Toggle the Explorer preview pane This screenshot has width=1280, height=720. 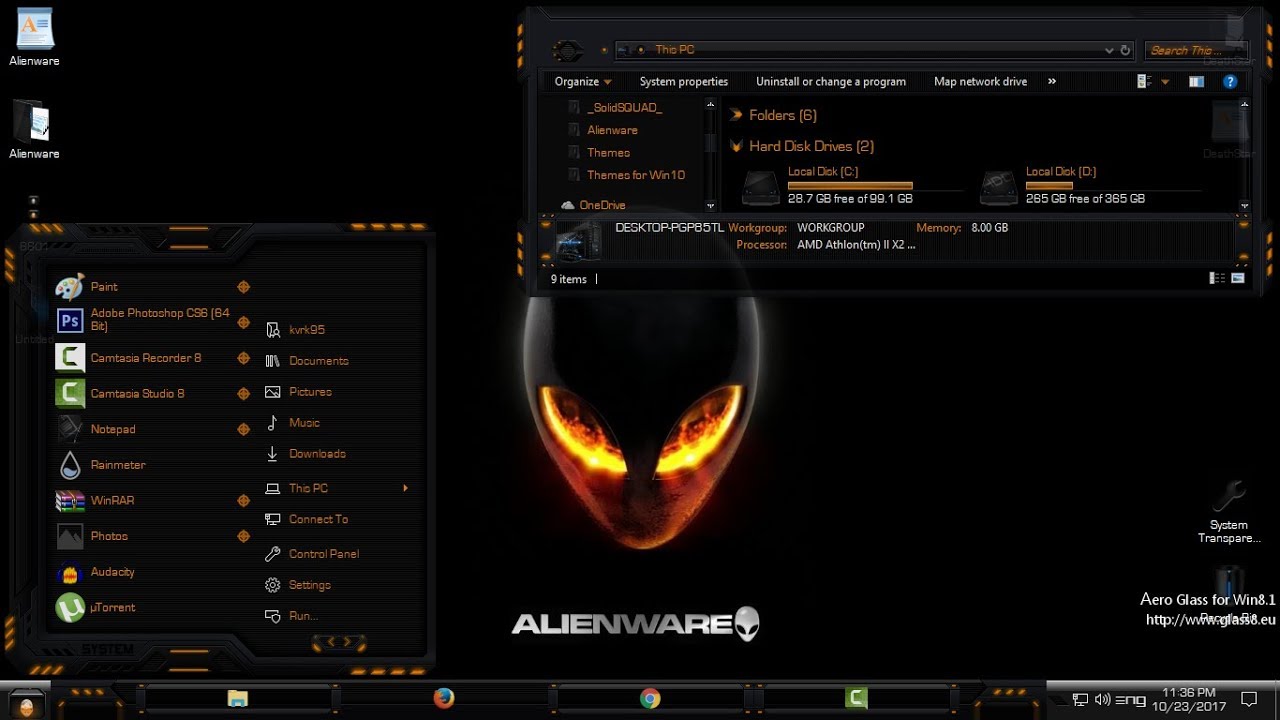click(1196, 82)
